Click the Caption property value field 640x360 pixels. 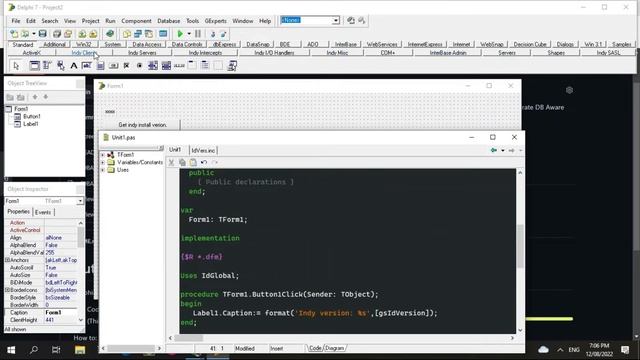[60, 312]
